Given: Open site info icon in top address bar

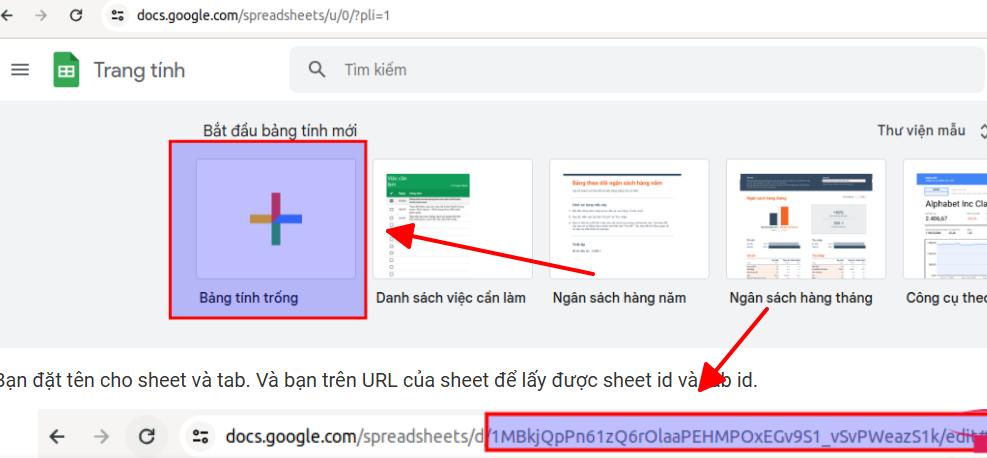Looking at the screenshot, I should 120,16.
